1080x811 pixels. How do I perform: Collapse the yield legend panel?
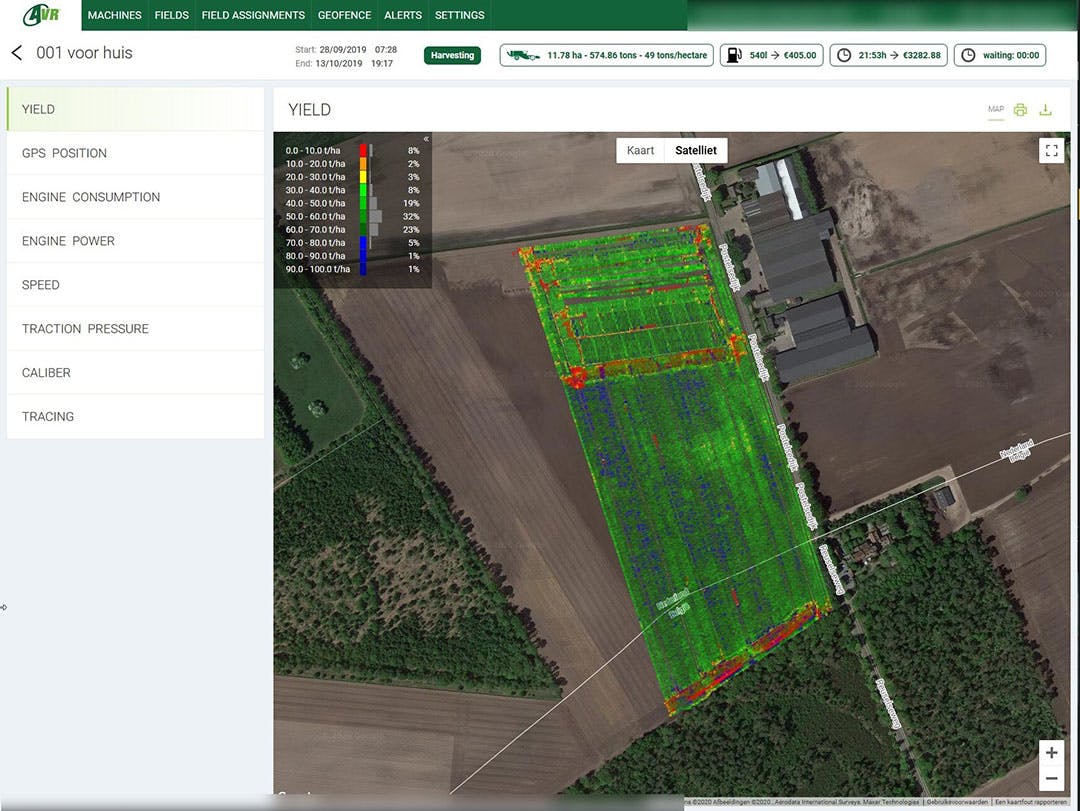426,140
